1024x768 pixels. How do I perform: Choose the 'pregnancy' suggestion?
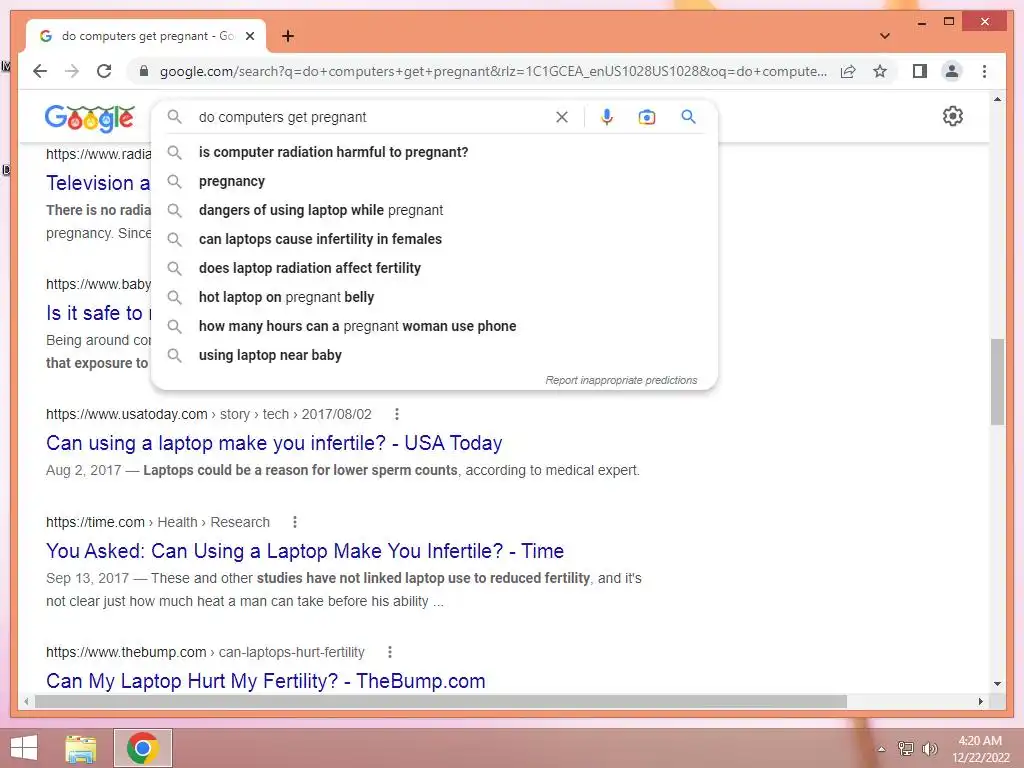tap(434, 181)
